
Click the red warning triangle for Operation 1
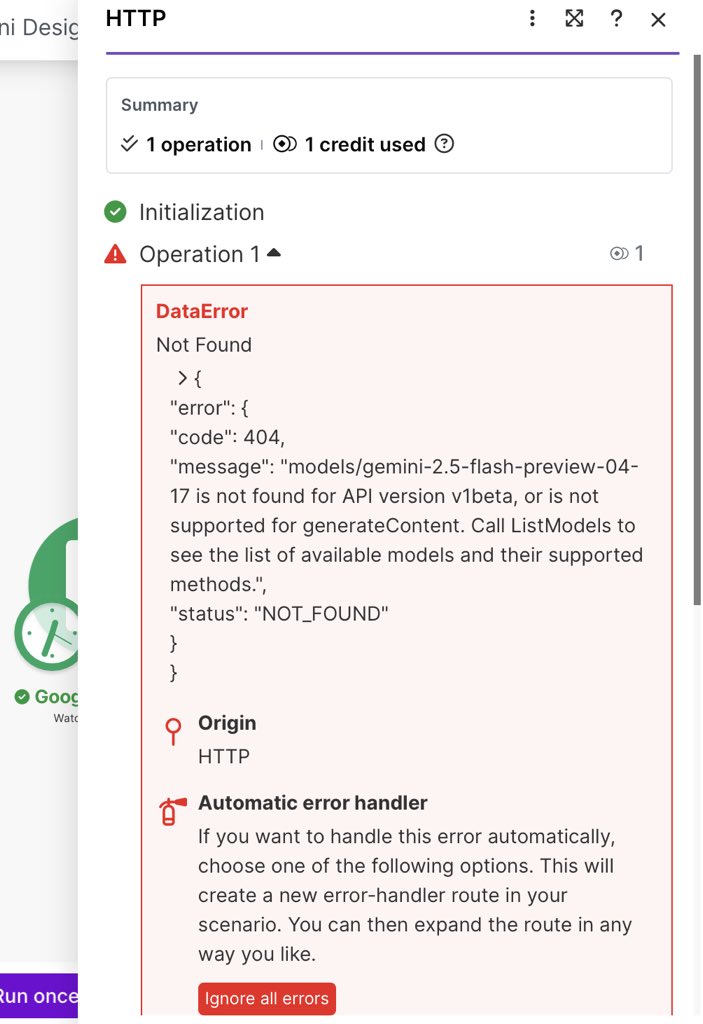[x=116, y=253]
